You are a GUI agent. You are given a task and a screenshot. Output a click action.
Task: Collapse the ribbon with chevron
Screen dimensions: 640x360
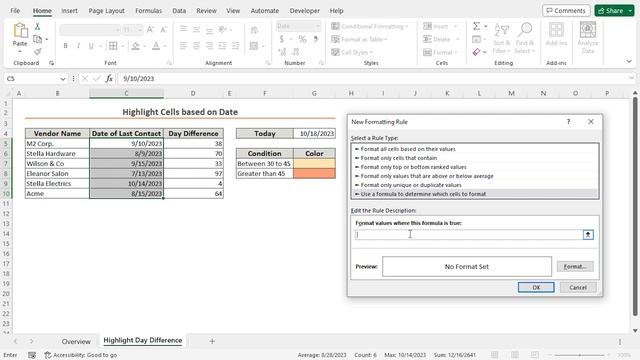[x=629, y=61]
